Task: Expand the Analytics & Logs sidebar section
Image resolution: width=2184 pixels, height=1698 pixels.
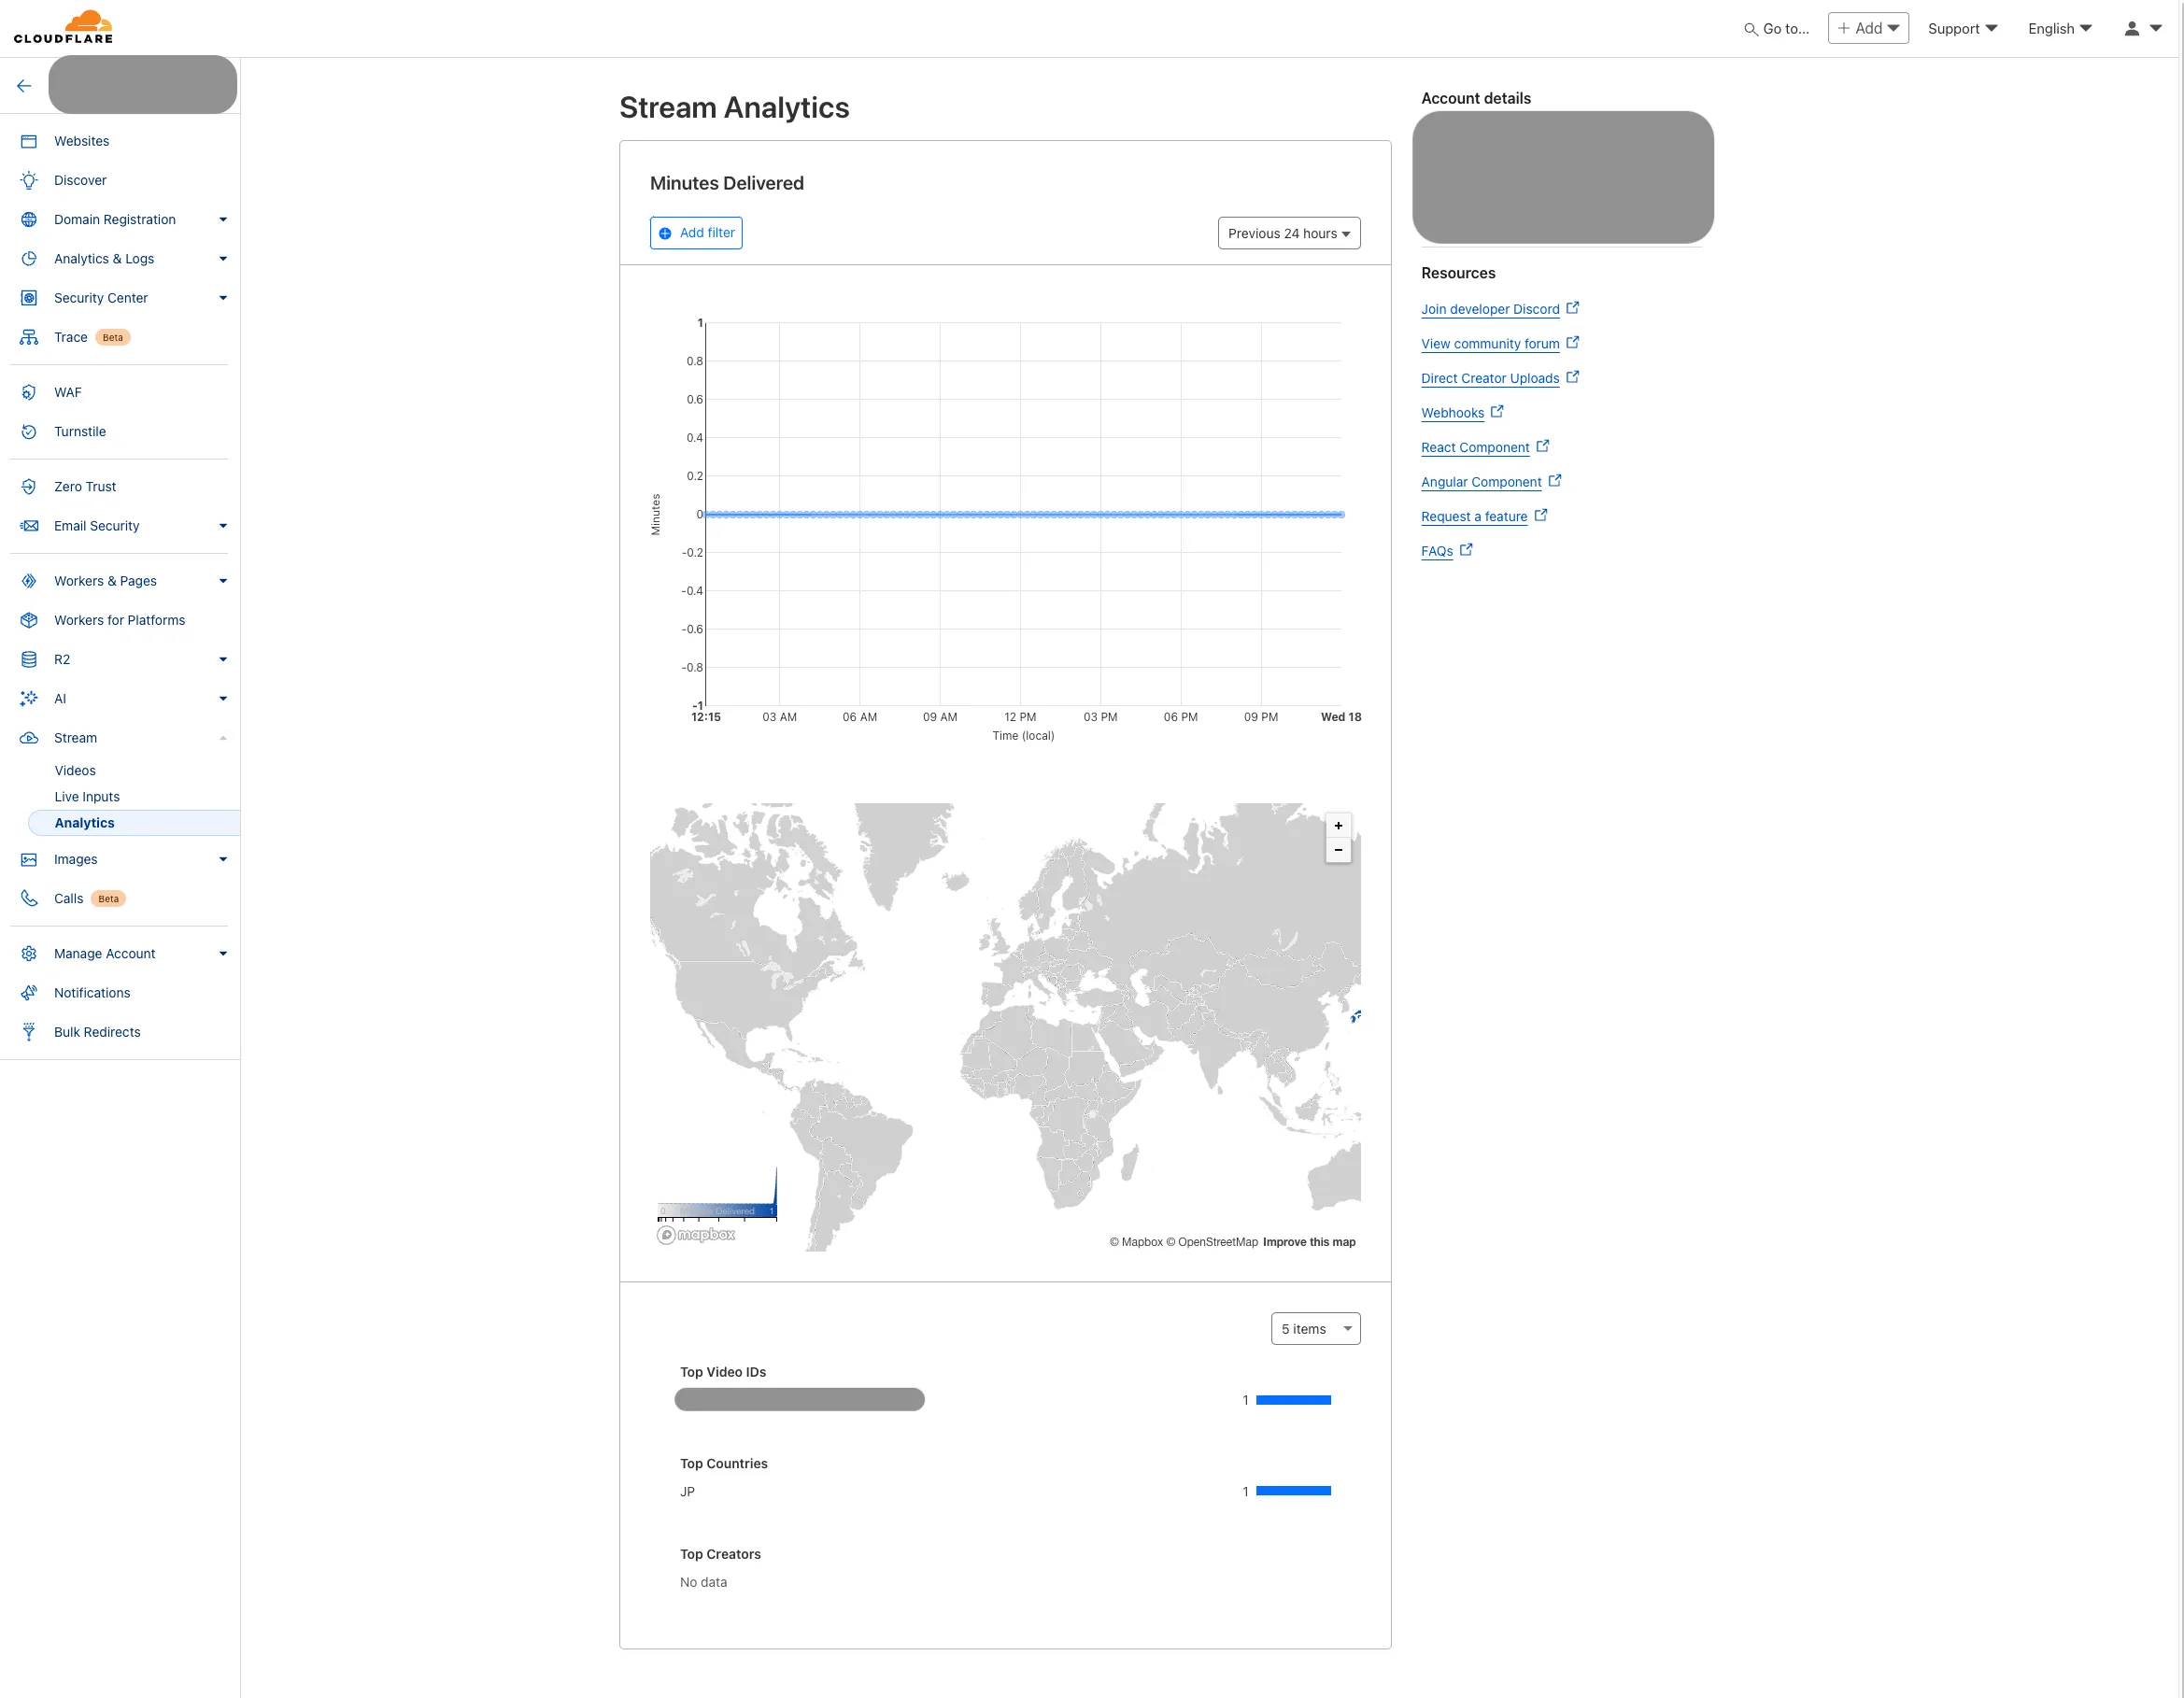Action: tap(222, 258)
